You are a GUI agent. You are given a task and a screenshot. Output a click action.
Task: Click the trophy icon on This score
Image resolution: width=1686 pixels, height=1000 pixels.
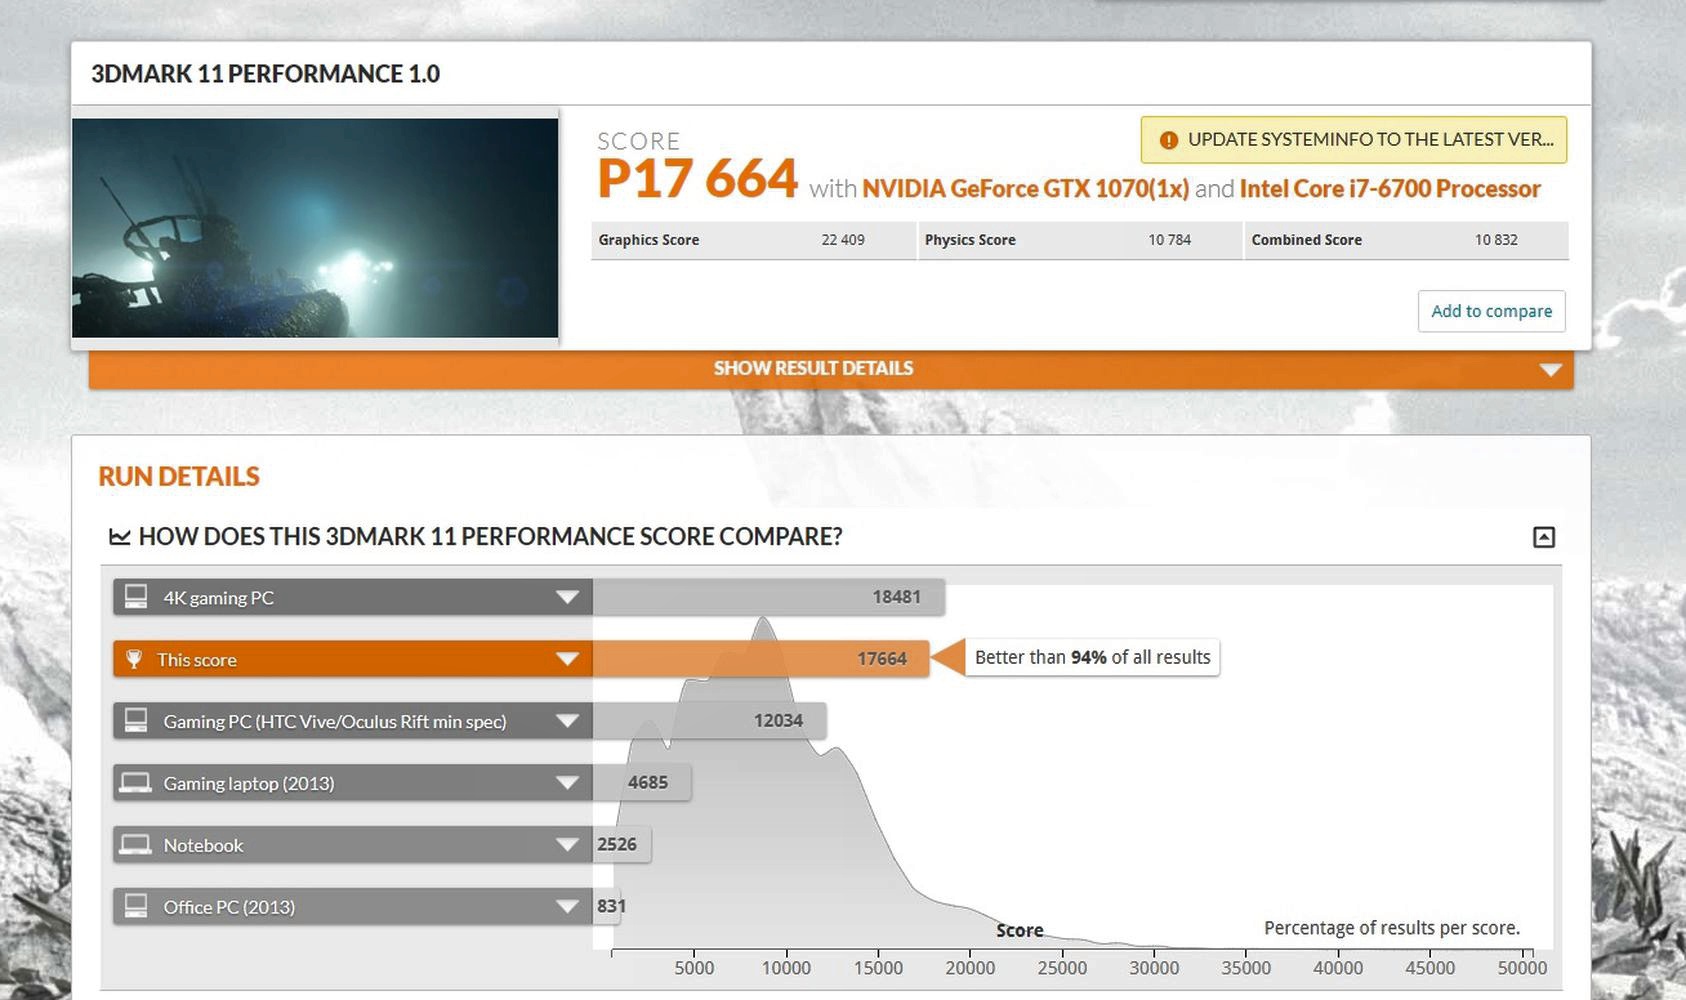tap(134, 659)
